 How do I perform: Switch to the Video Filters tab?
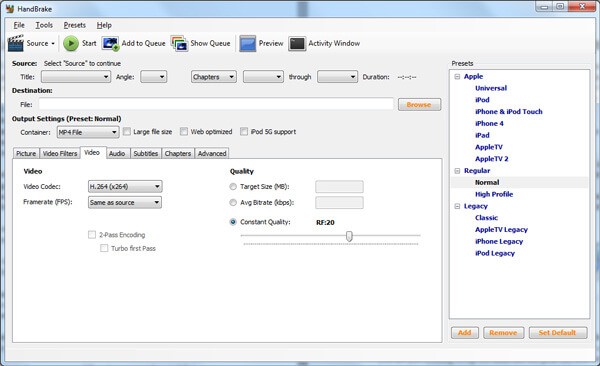click(x=60, y=154)
